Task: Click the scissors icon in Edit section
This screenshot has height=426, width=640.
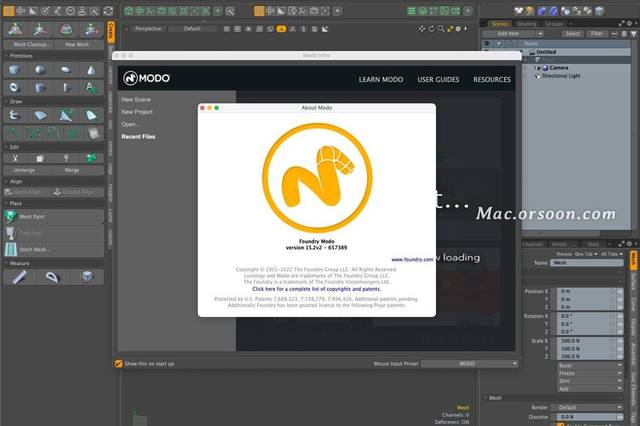Action: coord(15,158)
